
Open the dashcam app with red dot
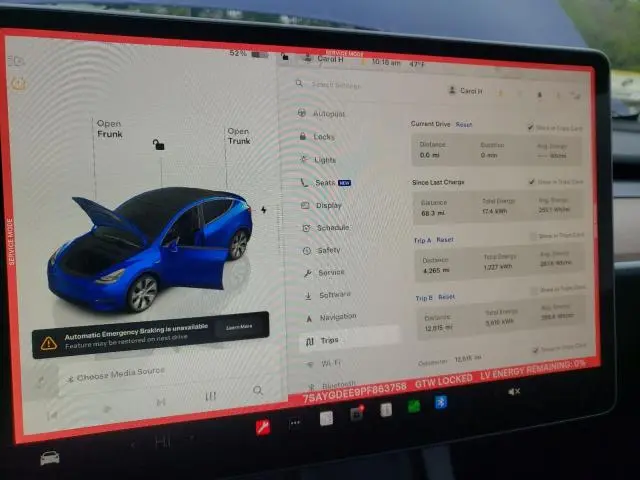coord(357,413)
